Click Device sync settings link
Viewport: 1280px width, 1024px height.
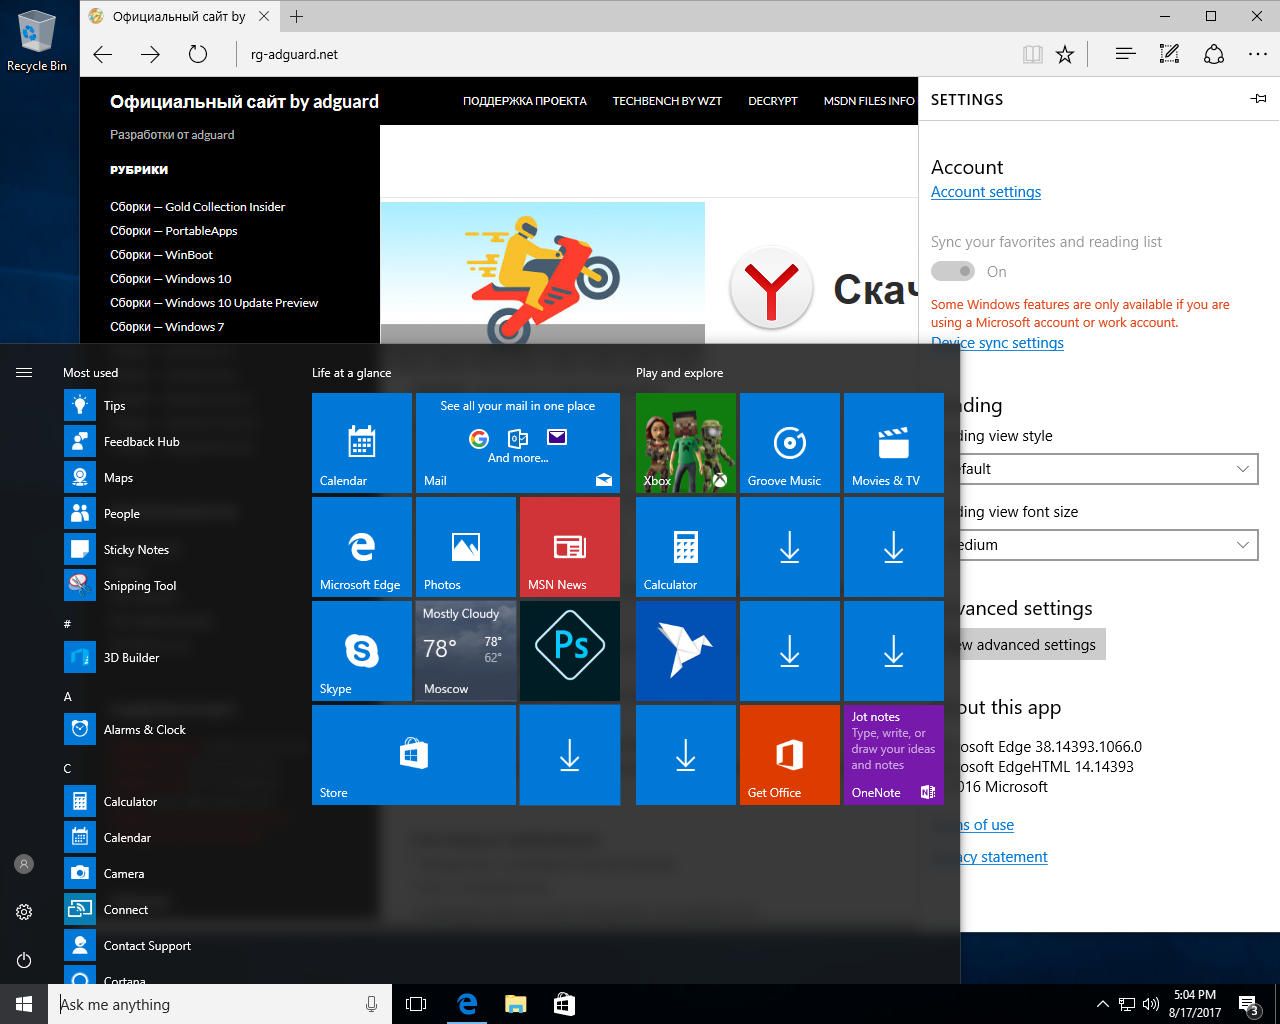tap(998, 343)
